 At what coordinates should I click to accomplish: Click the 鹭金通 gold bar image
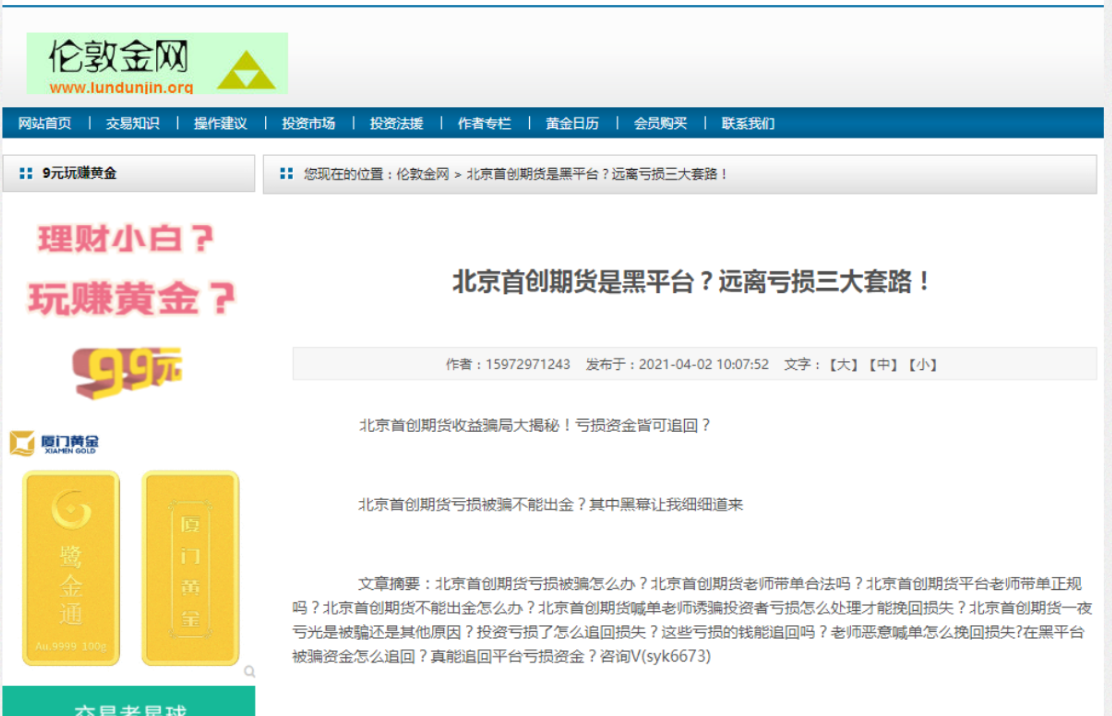tap(71, 568)
